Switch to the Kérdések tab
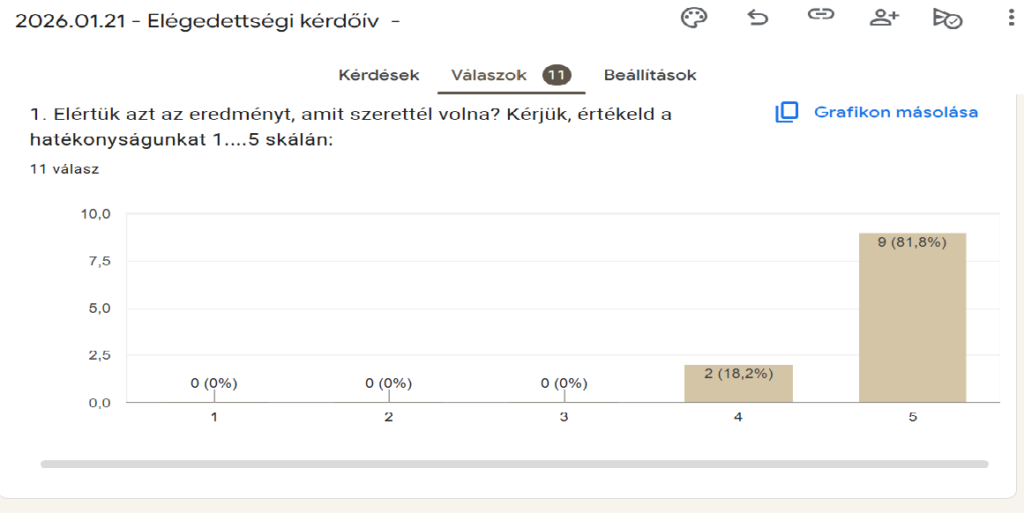The image size is (1024, 513). [x=379, y=75]
